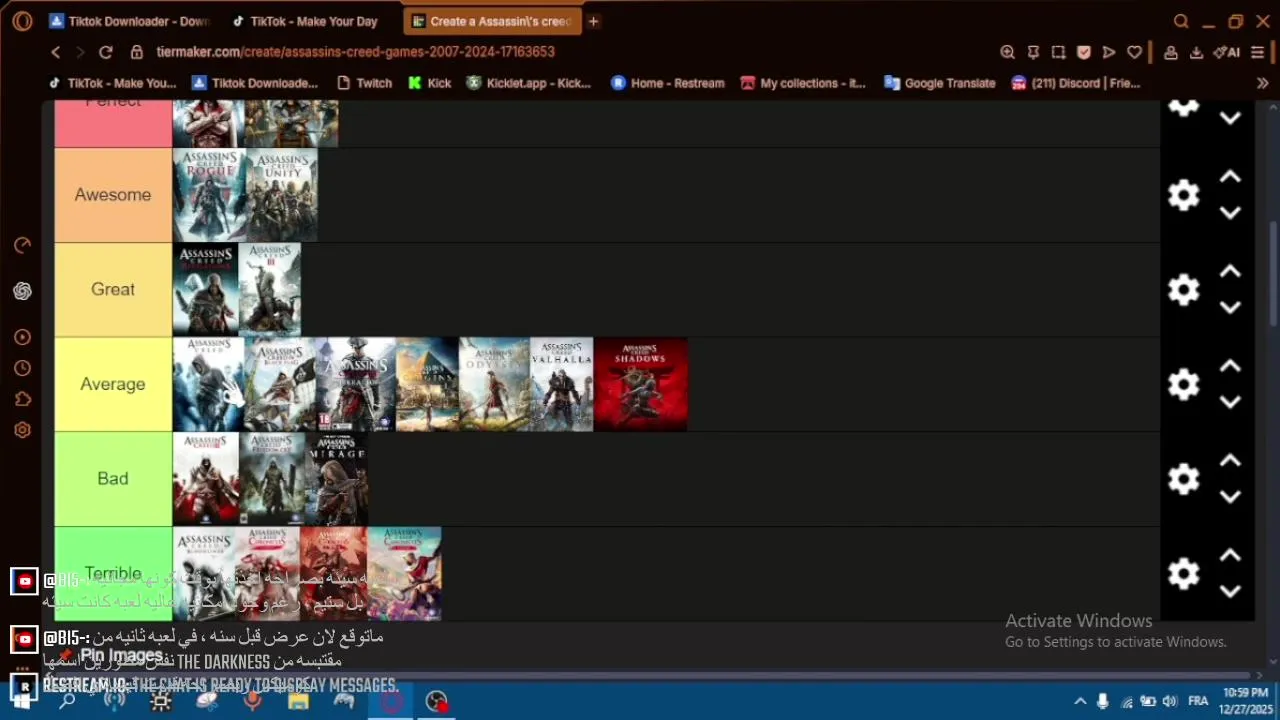The image size is (1280, 720).
Task: Move Great tier row down
Action: 1230,308
